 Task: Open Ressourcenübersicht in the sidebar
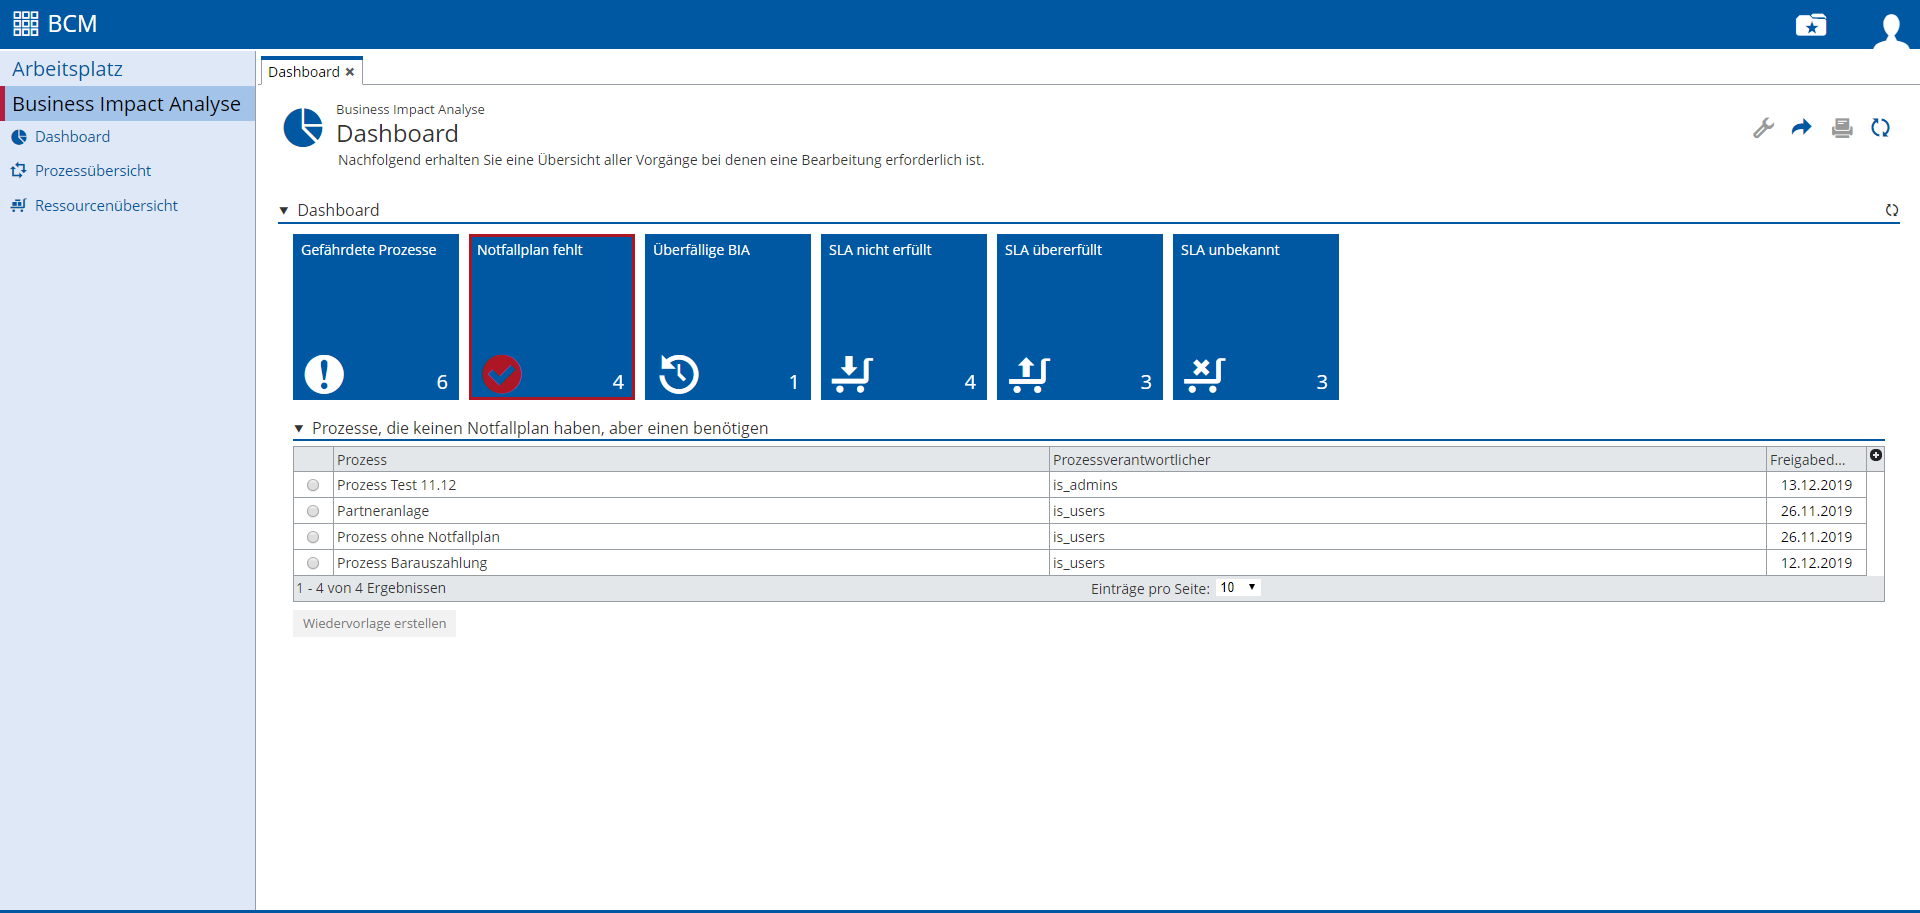click(x=106, y=206)
